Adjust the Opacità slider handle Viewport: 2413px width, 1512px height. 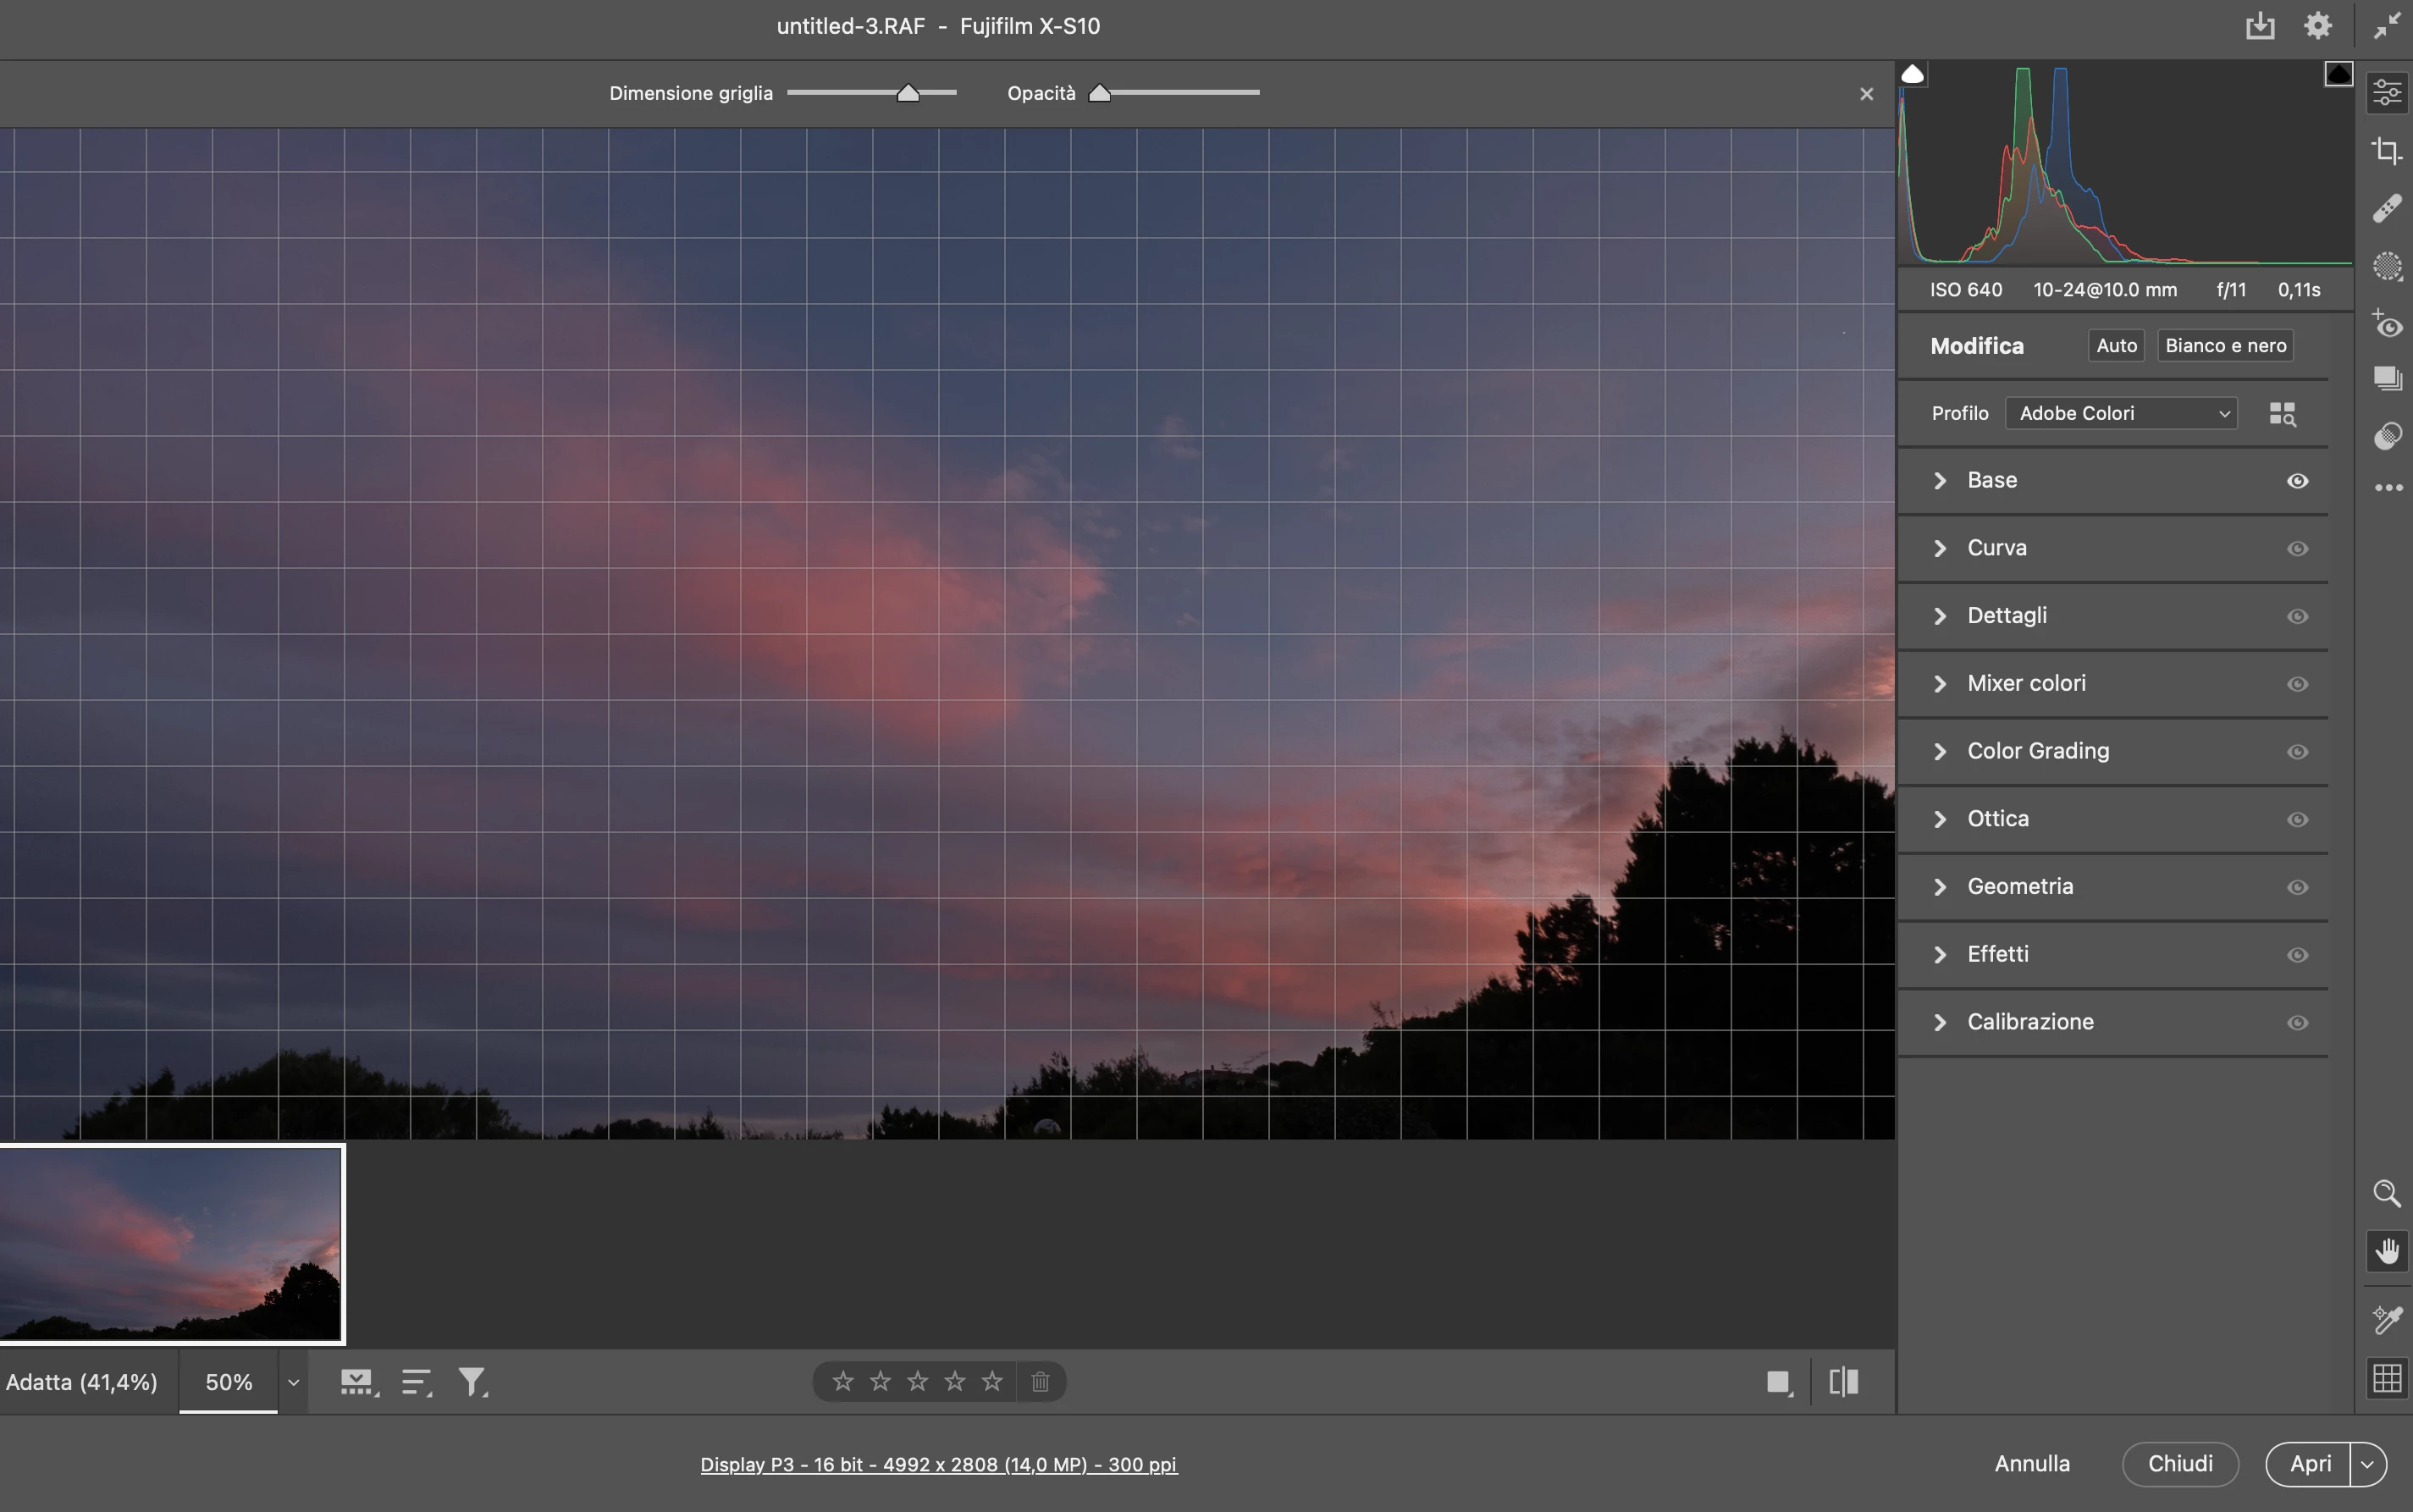pos(1099,93)
